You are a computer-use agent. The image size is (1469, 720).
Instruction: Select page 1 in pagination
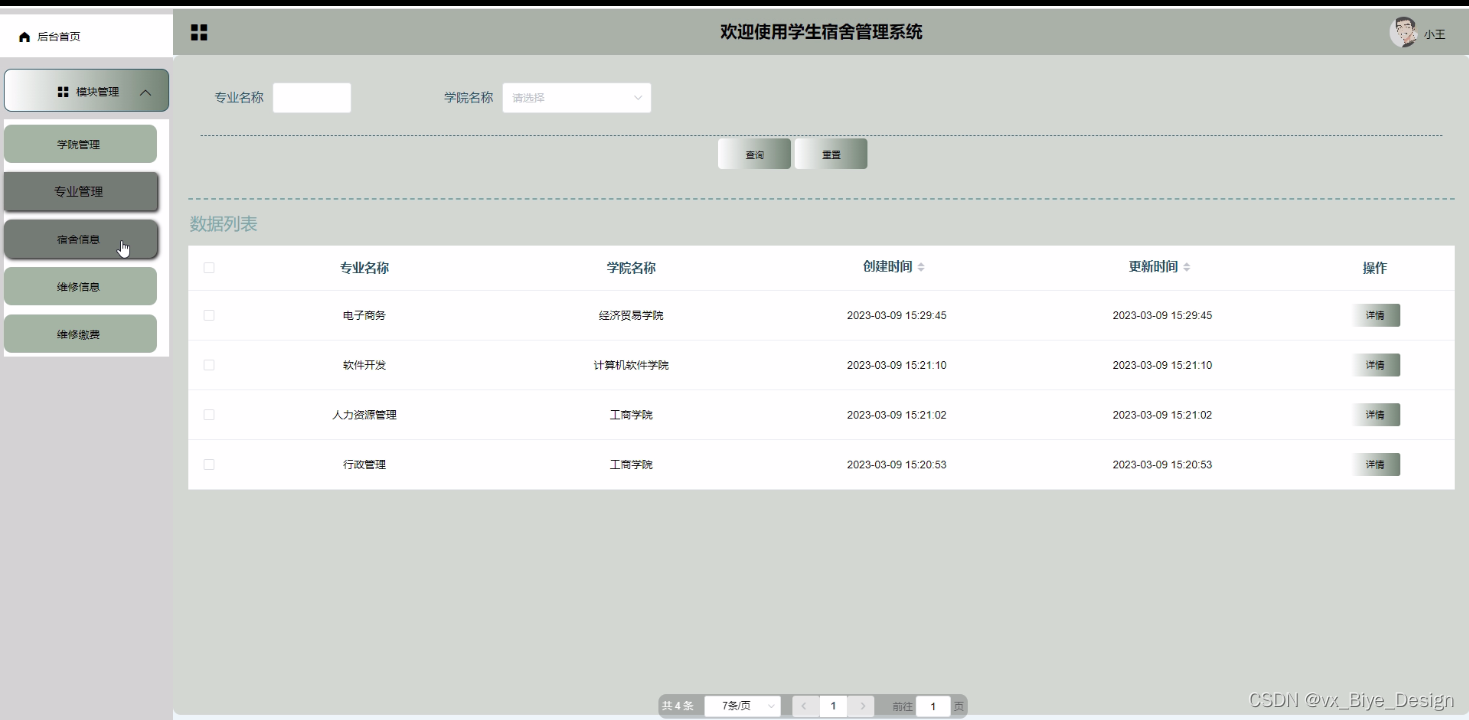coord(833,706)
